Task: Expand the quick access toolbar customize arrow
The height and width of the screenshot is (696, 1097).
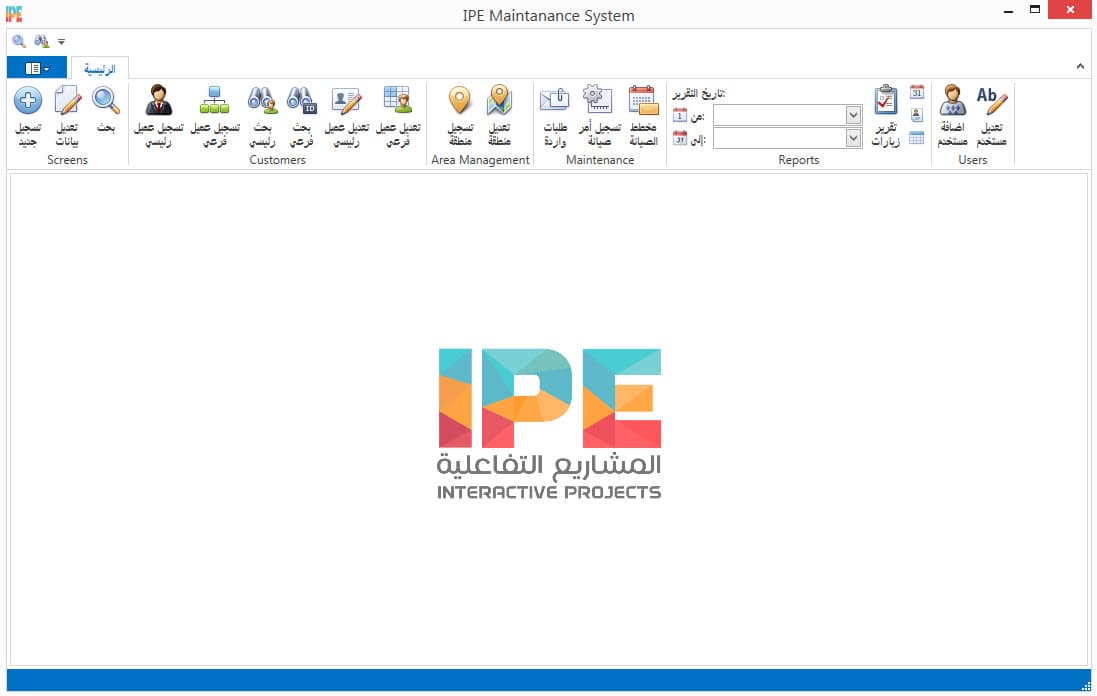Action: 62,42
